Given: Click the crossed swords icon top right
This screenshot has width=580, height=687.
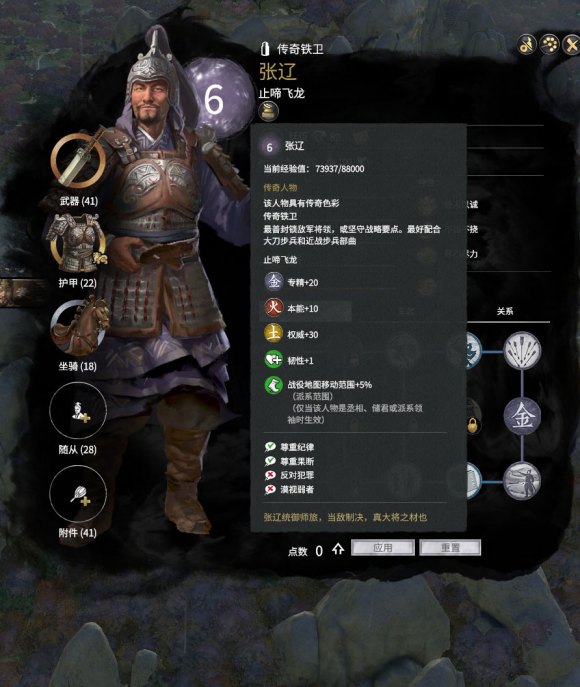Looking at the screenshot, I should (571, 44).
